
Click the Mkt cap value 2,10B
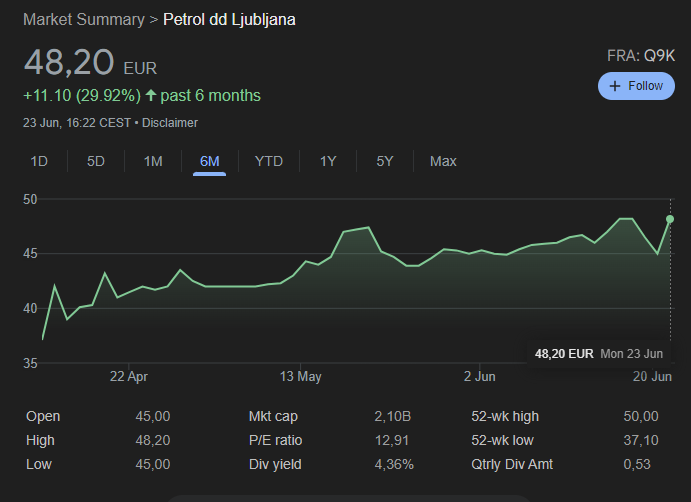coord(393,416)
